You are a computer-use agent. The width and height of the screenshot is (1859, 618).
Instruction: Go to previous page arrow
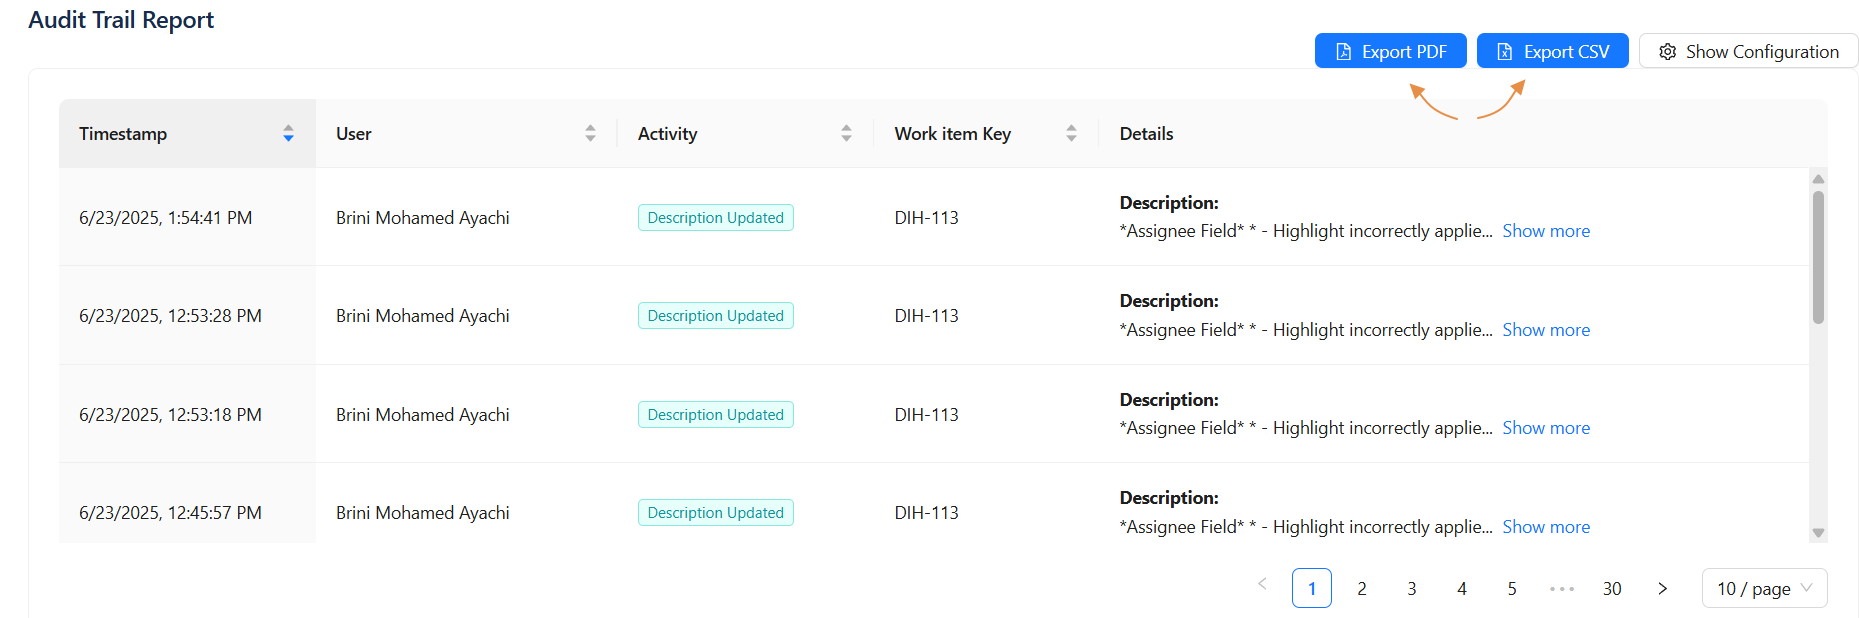coord(1262,585)
